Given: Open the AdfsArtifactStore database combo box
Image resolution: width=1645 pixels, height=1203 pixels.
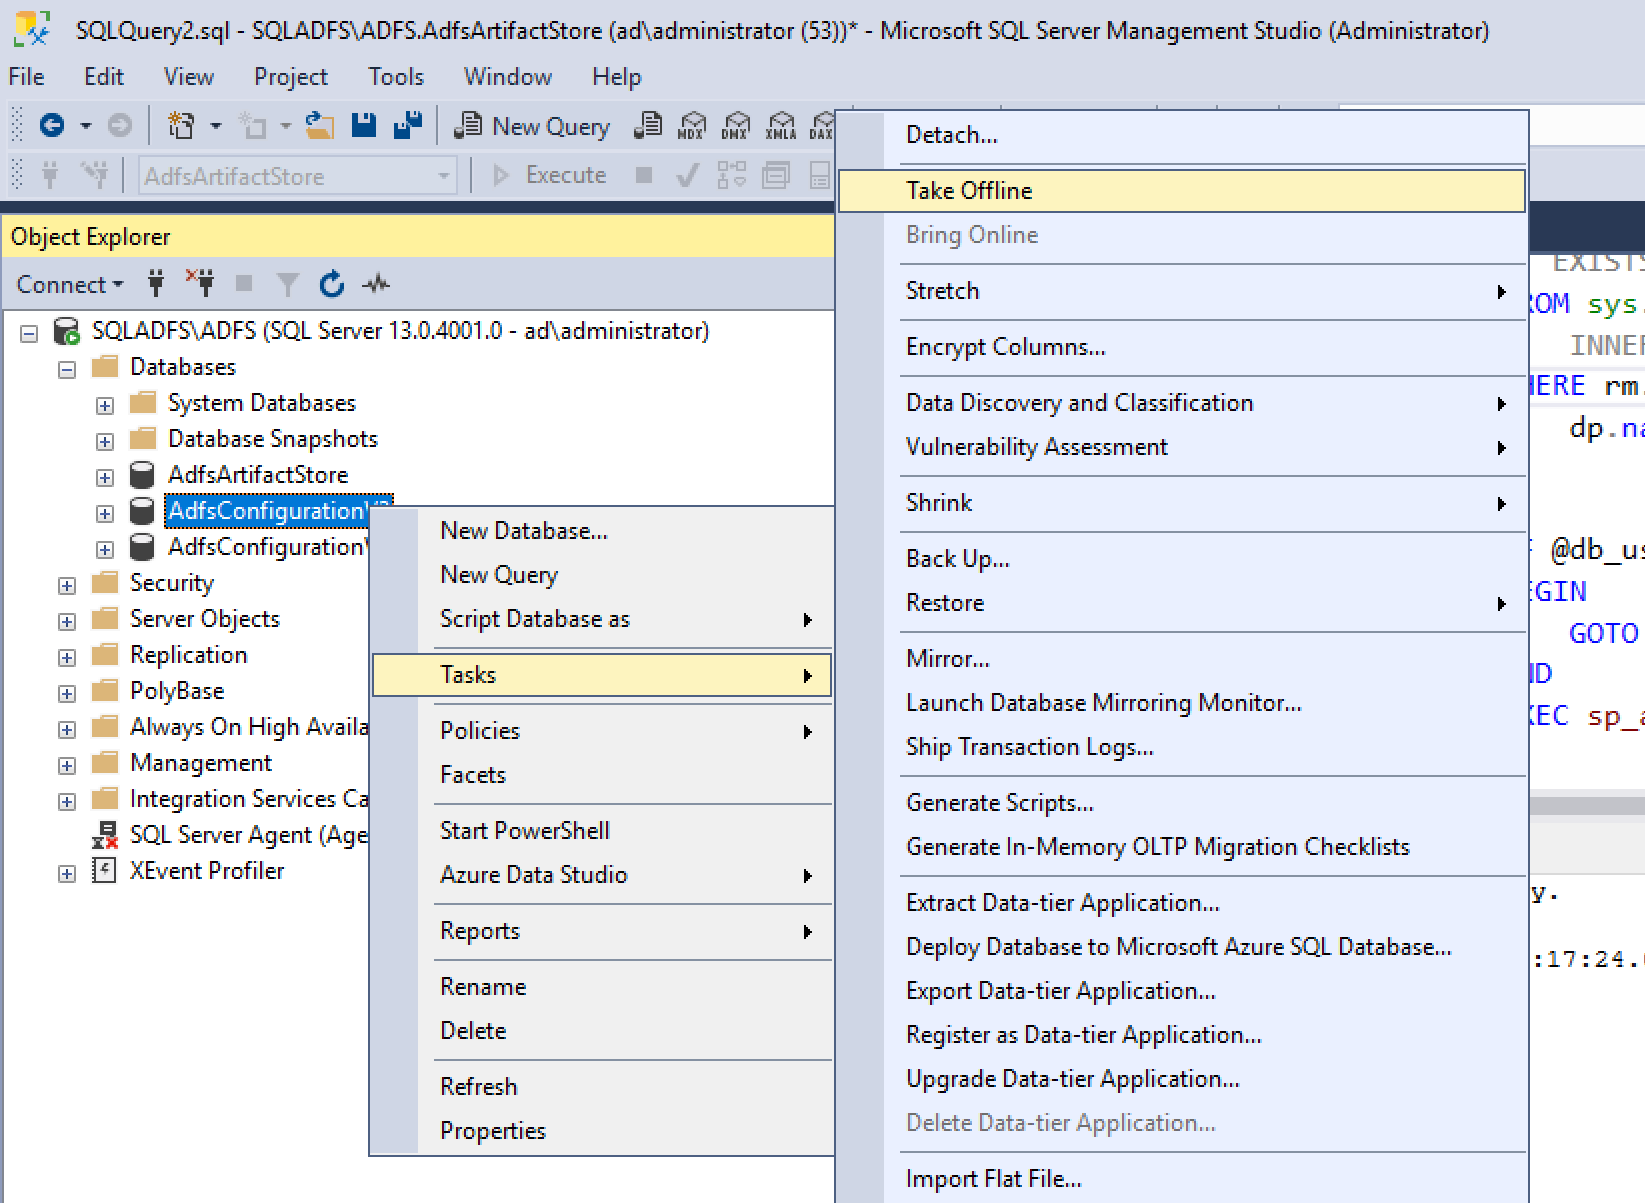Looking at the screenshot, I should point(298,176).
